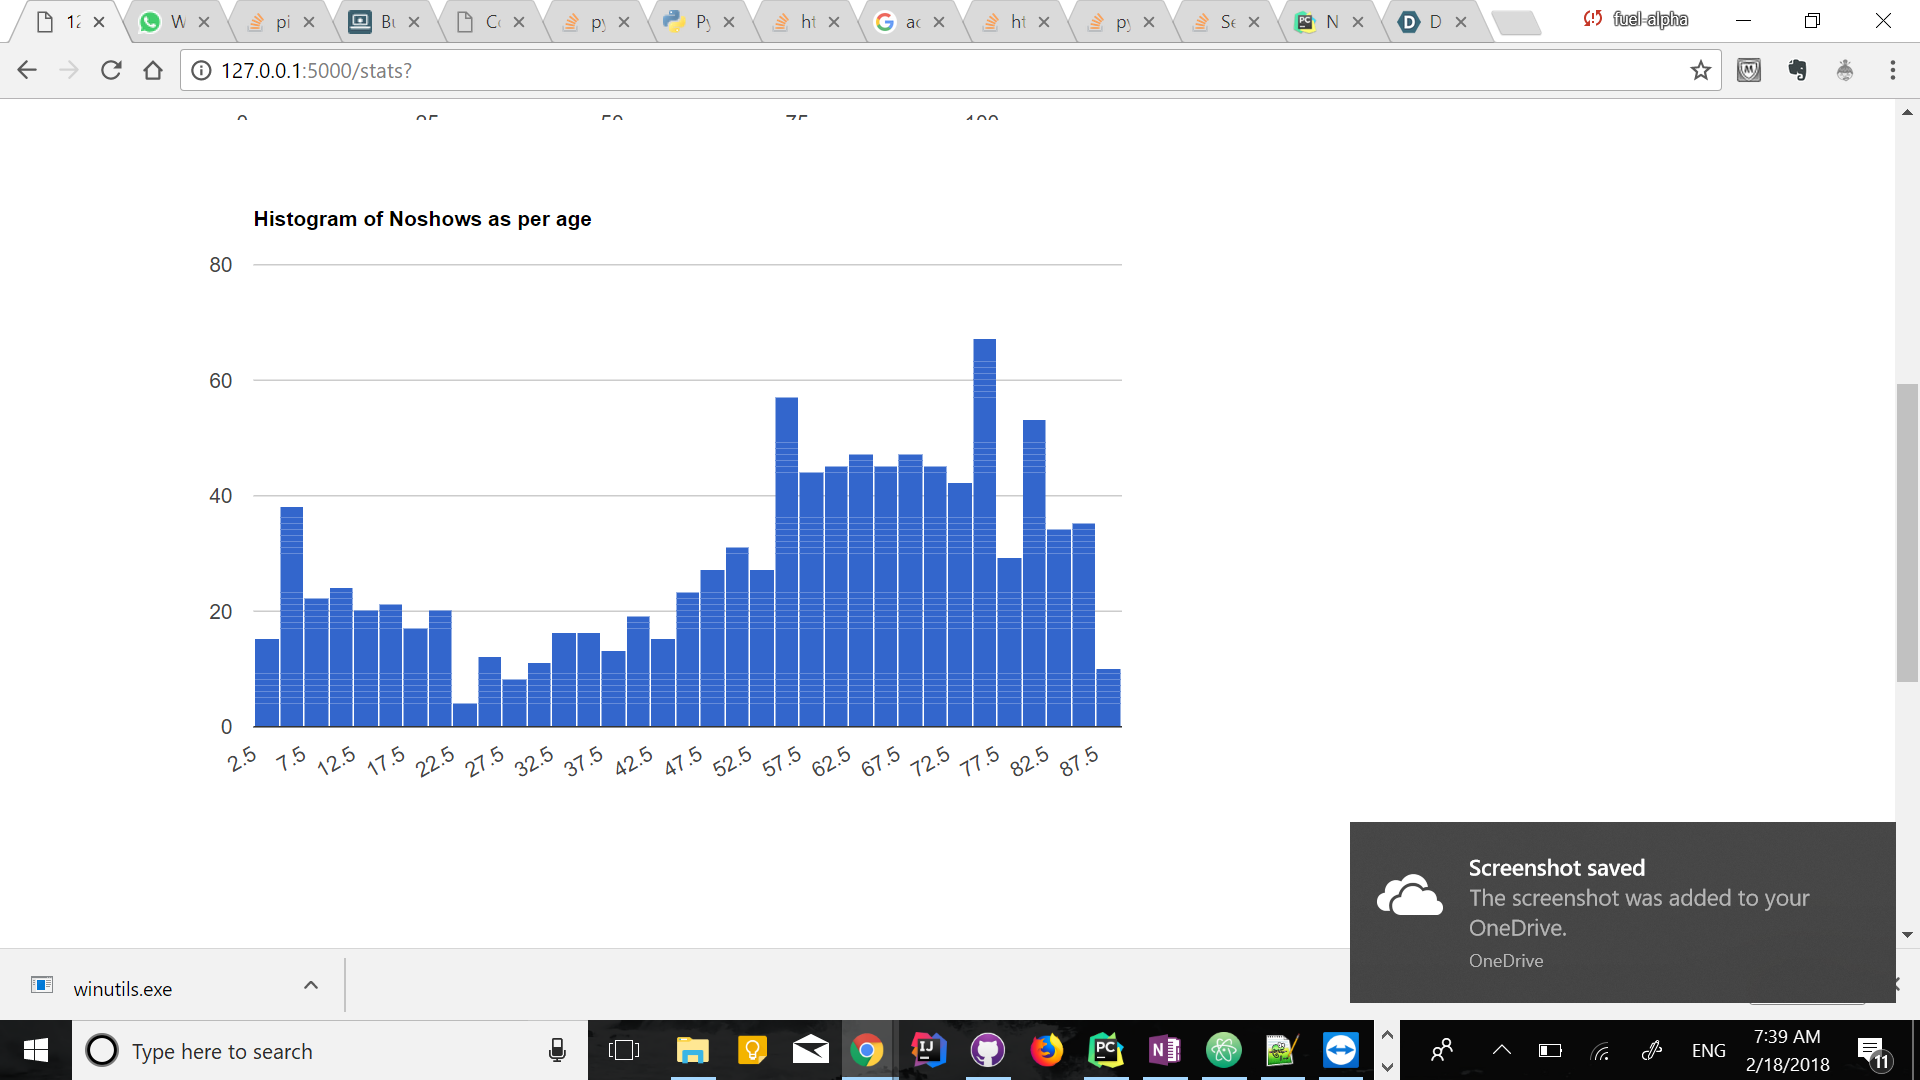Expand winutils.exe download options chevron
Image resolution: width=1920 pixels, height=1080 pixels.
click(311, 986)
